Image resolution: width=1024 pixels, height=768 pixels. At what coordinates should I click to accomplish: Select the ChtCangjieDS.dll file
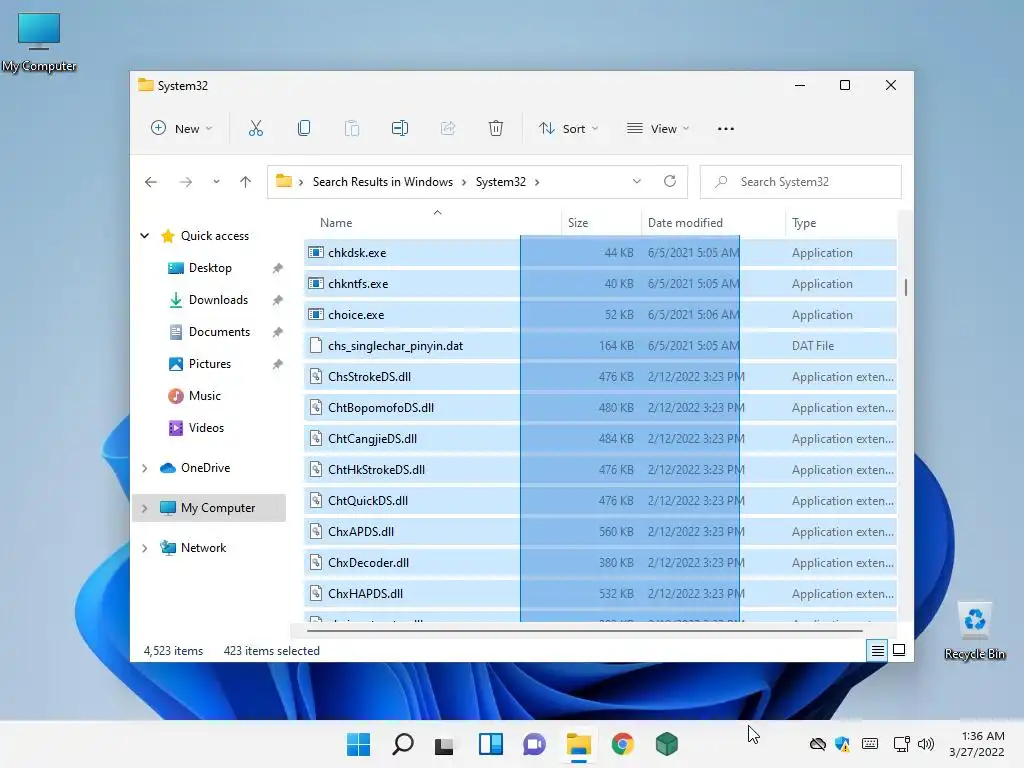click(x=600, y=439)
